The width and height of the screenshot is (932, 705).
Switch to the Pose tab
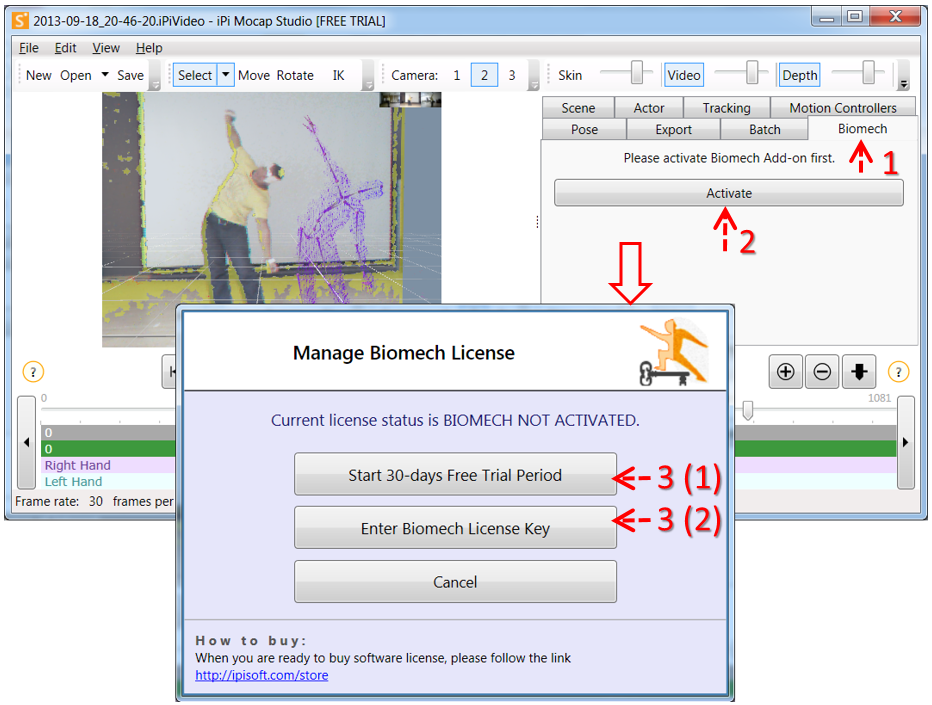coord(584,129)
